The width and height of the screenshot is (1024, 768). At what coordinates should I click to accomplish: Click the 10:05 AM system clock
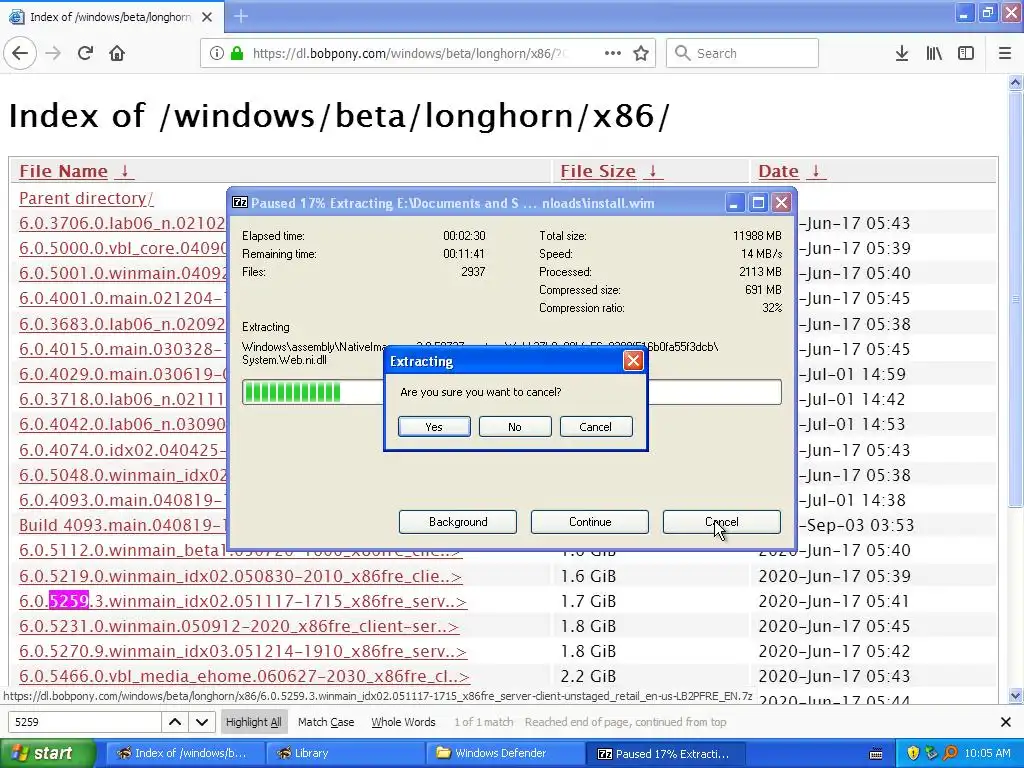[x=987, y=753]
